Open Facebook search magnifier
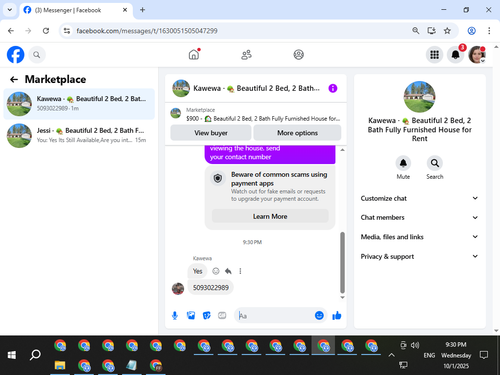 pos(37,55)
